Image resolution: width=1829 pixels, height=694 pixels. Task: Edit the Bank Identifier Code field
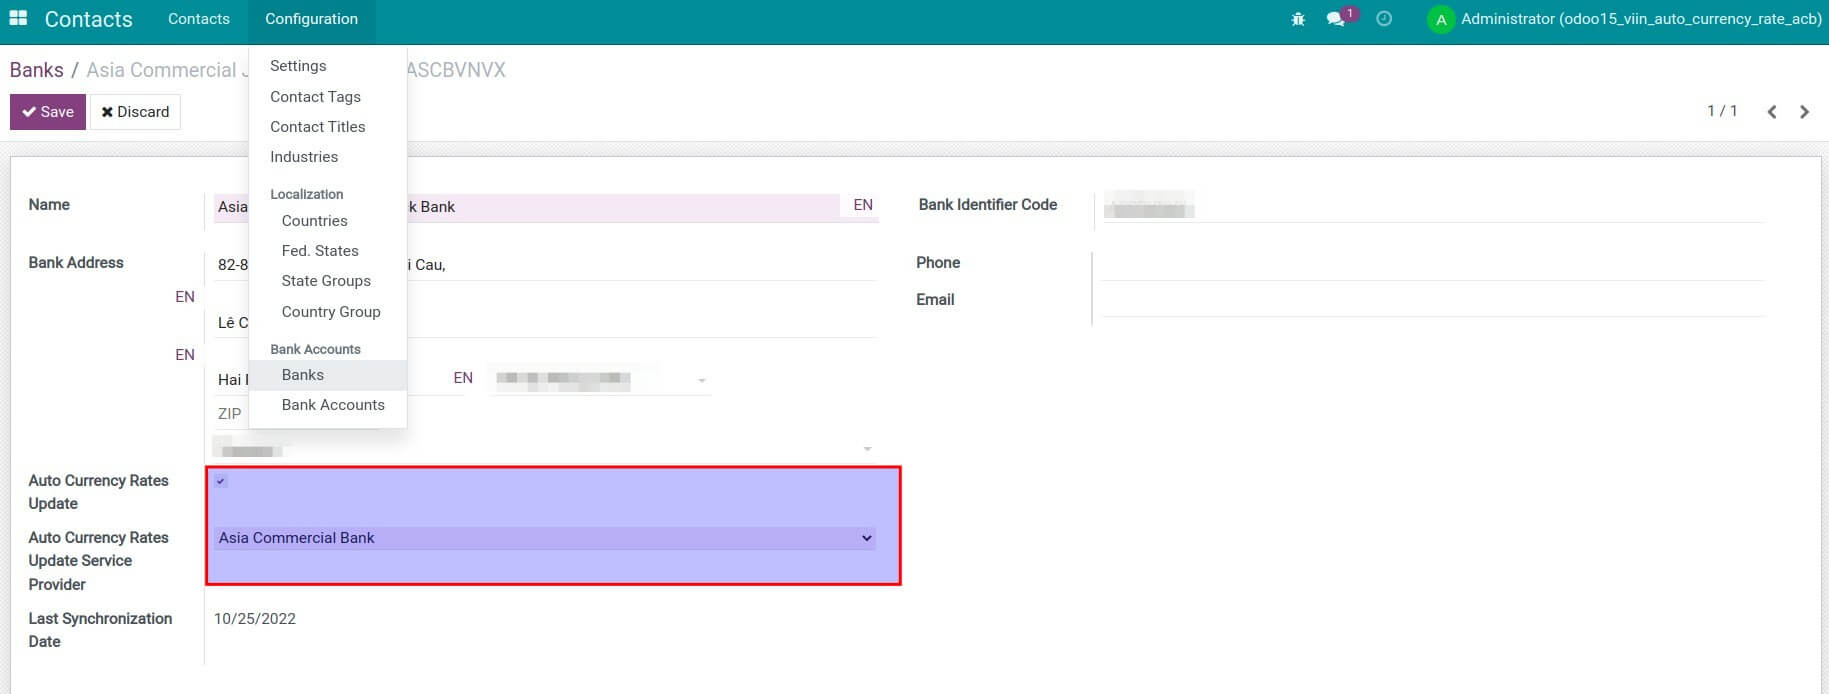pyautogui.click(x=1433, y=207)
